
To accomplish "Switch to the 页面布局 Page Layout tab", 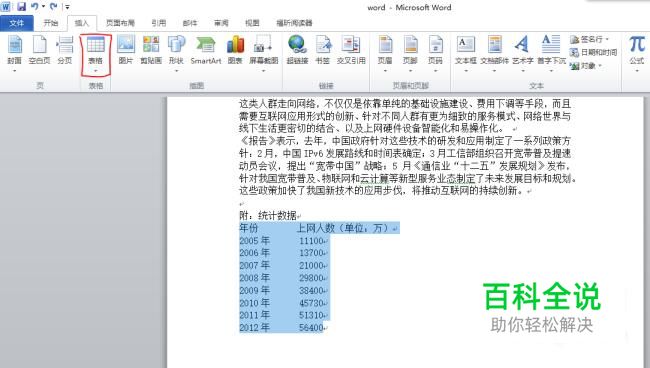I will (x=120, y=23).
